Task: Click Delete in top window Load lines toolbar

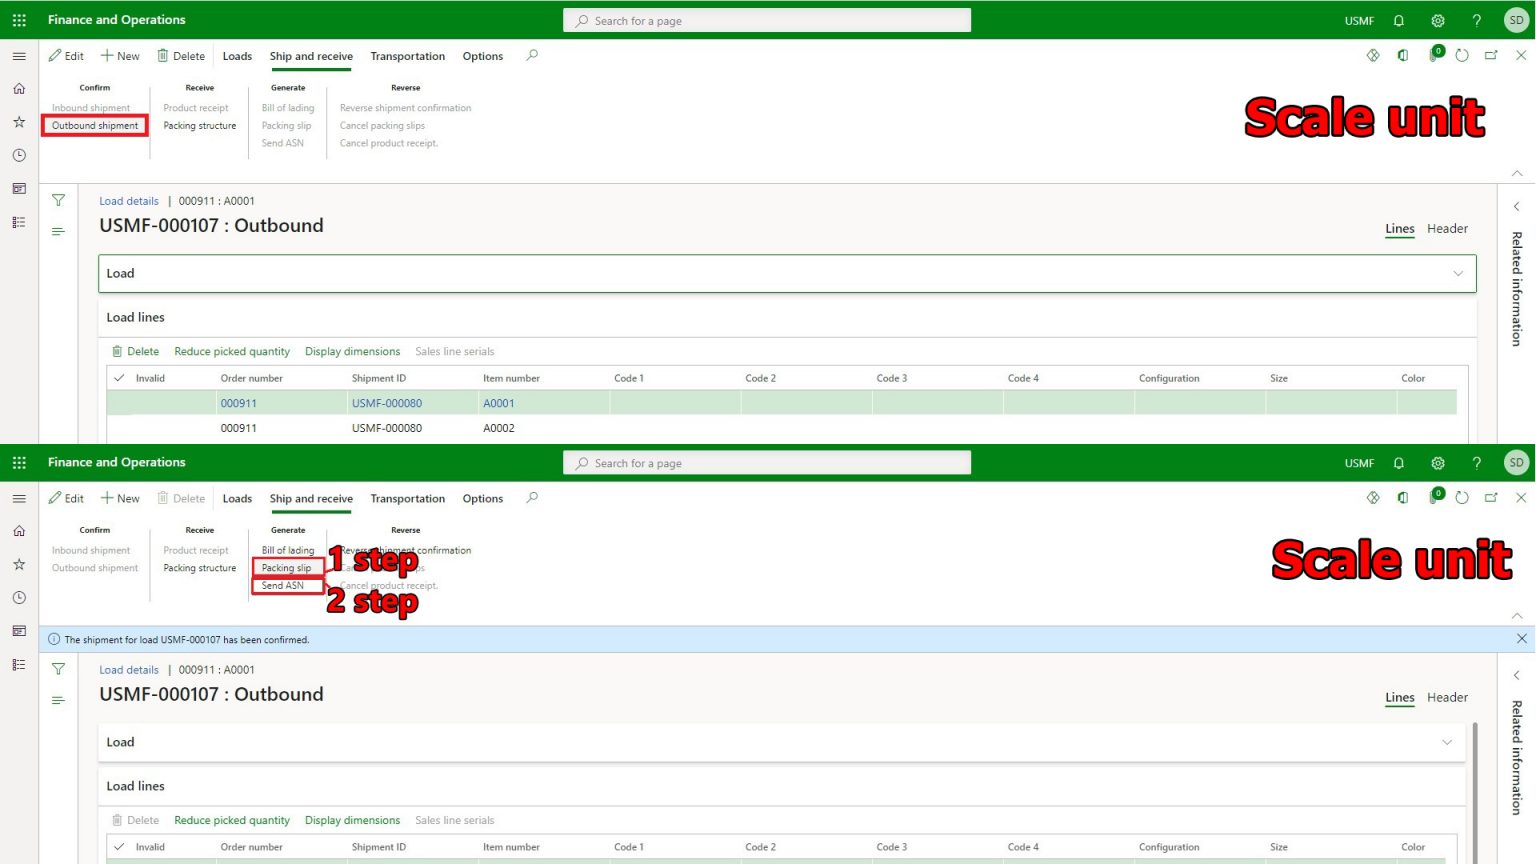Action: pyautogui.click(x=135, y=352)
